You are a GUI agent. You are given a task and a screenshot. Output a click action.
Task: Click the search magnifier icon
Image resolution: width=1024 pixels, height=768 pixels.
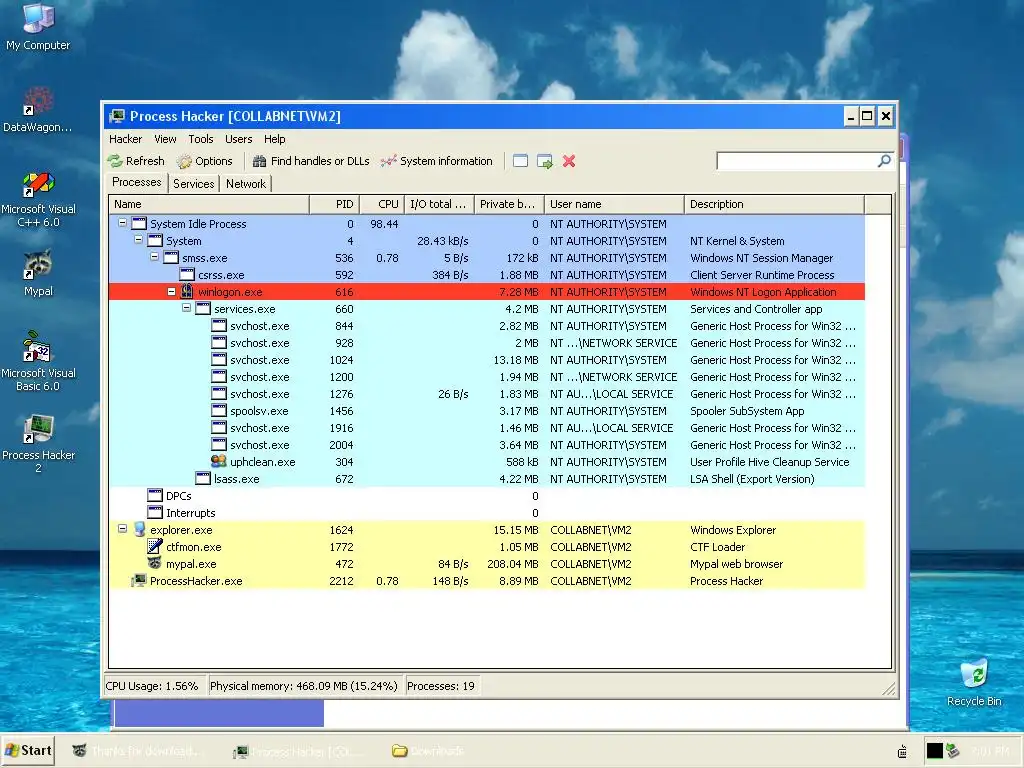pyautogui.click(x=884, y=161)
